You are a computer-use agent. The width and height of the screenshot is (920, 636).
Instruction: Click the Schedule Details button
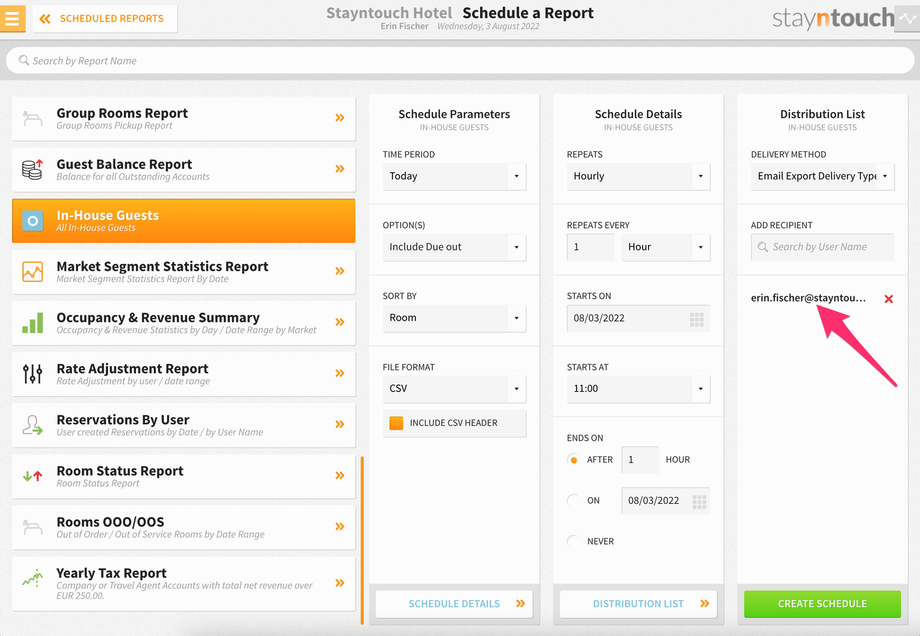coord(454,604)
